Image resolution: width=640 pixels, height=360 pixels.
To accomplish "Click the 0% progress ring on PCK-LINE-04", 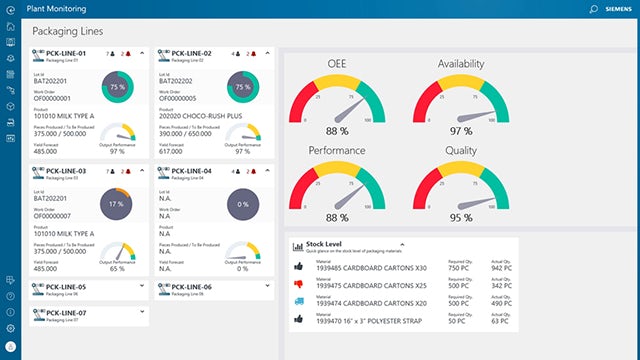I will (x=243, y=204).
